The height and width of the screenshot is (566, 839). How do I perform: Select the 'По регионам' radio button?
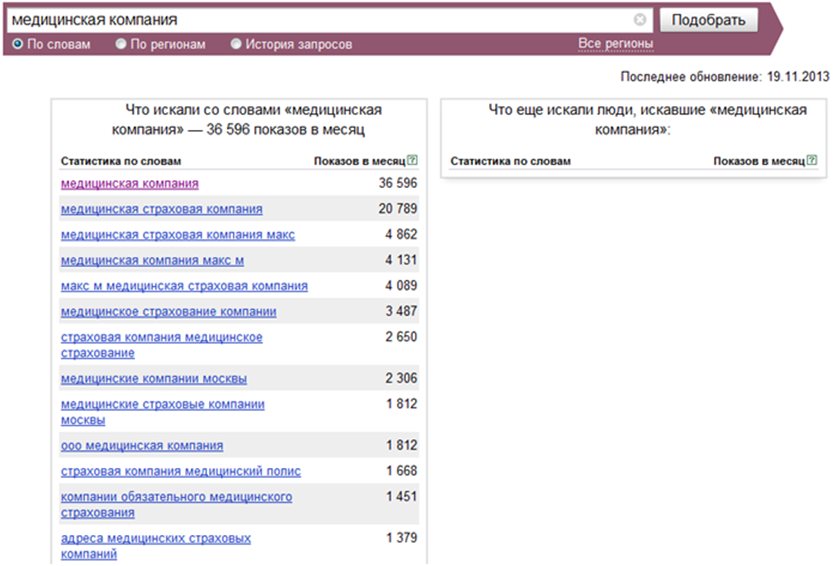(121, 44)
